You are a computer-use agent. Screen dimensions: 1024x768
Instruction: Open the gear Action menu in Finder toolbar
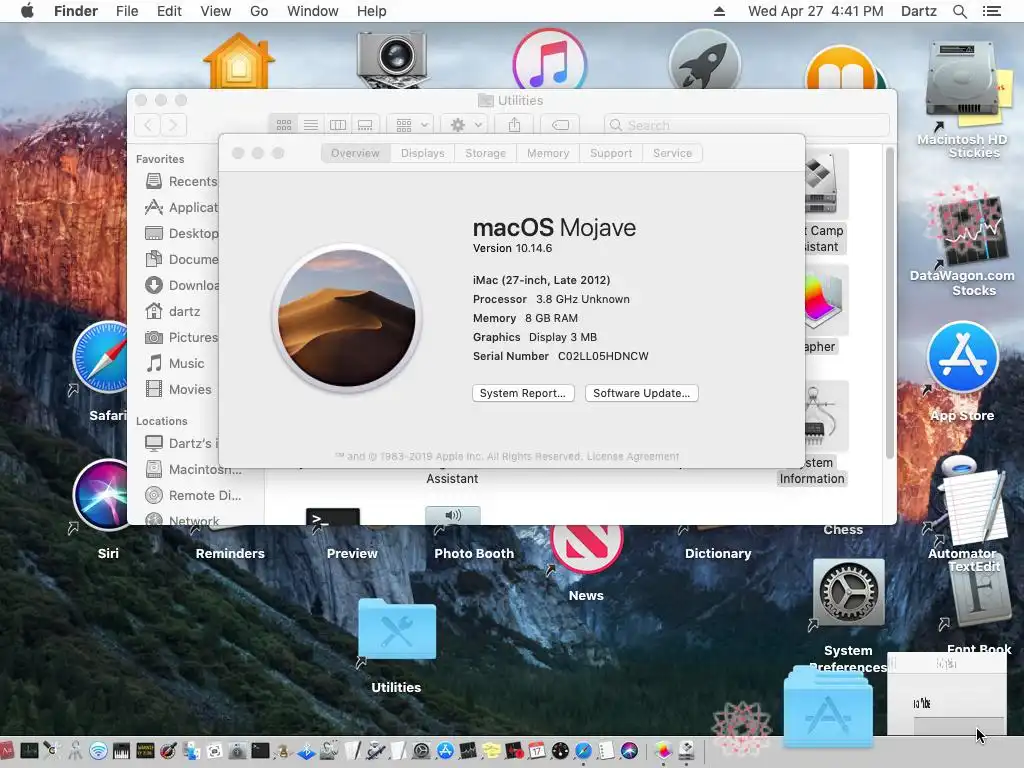click(466, 125)
